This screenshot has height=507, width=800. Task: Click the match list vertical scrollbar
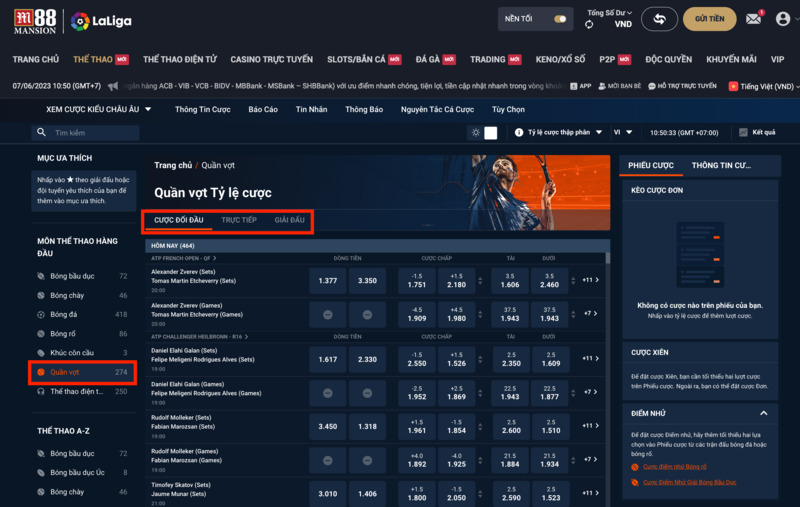(608, 258)
